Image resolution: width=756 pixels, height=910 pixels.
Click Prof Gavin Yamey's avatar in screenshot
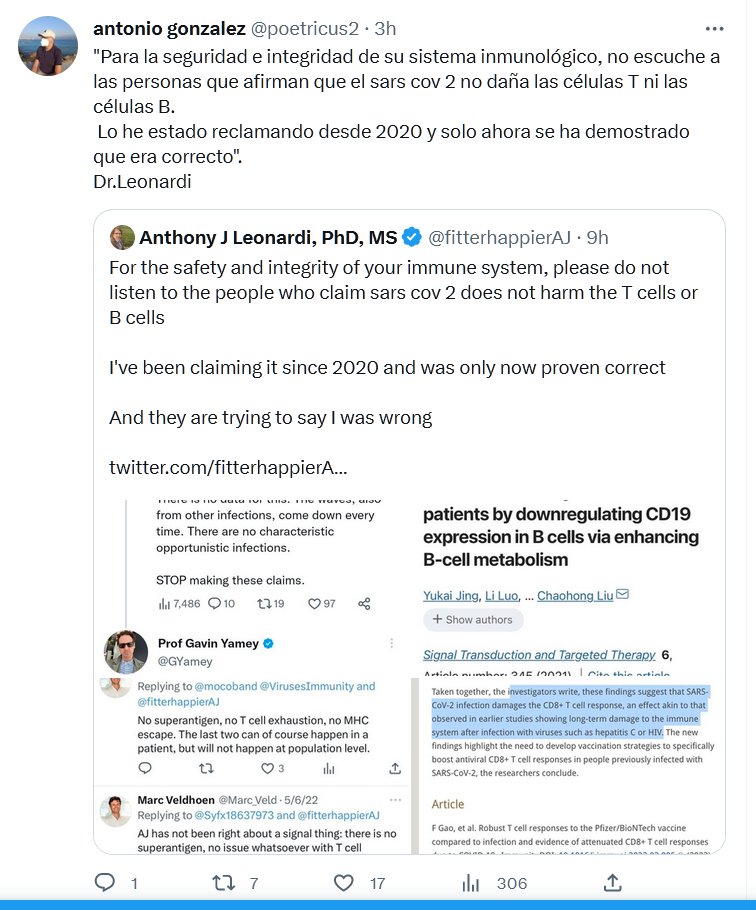click(126, 652)
